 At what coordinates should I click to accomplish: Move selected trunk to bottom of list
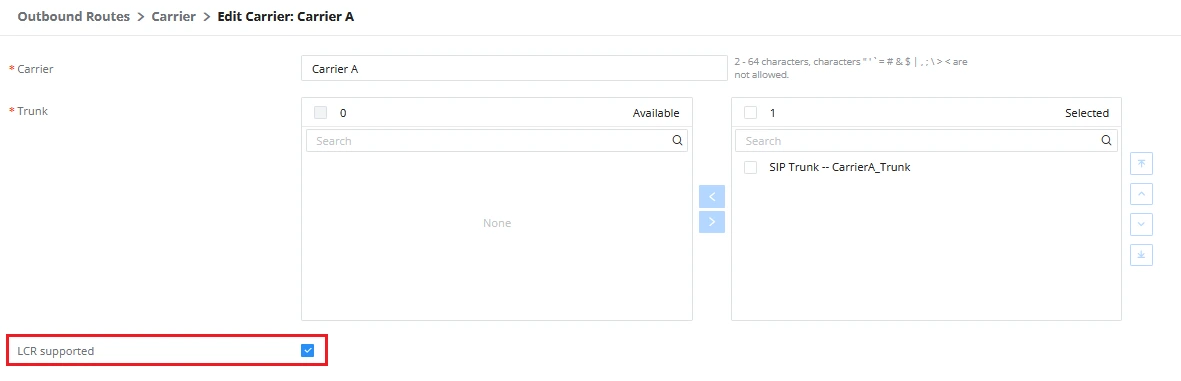click(1141, 255)
